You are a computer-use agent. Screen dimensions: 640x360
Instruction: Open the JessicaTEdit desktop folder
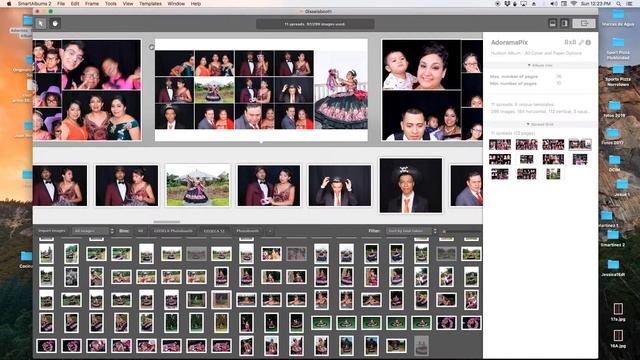613,268
